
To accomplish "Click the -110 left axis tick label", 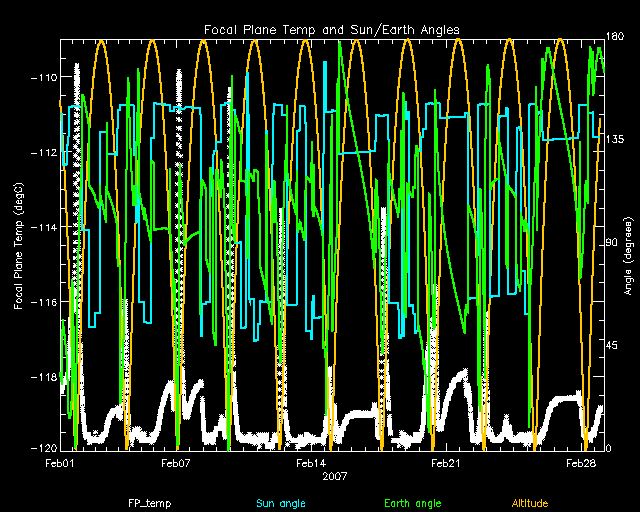I will [x=42, y=78].
